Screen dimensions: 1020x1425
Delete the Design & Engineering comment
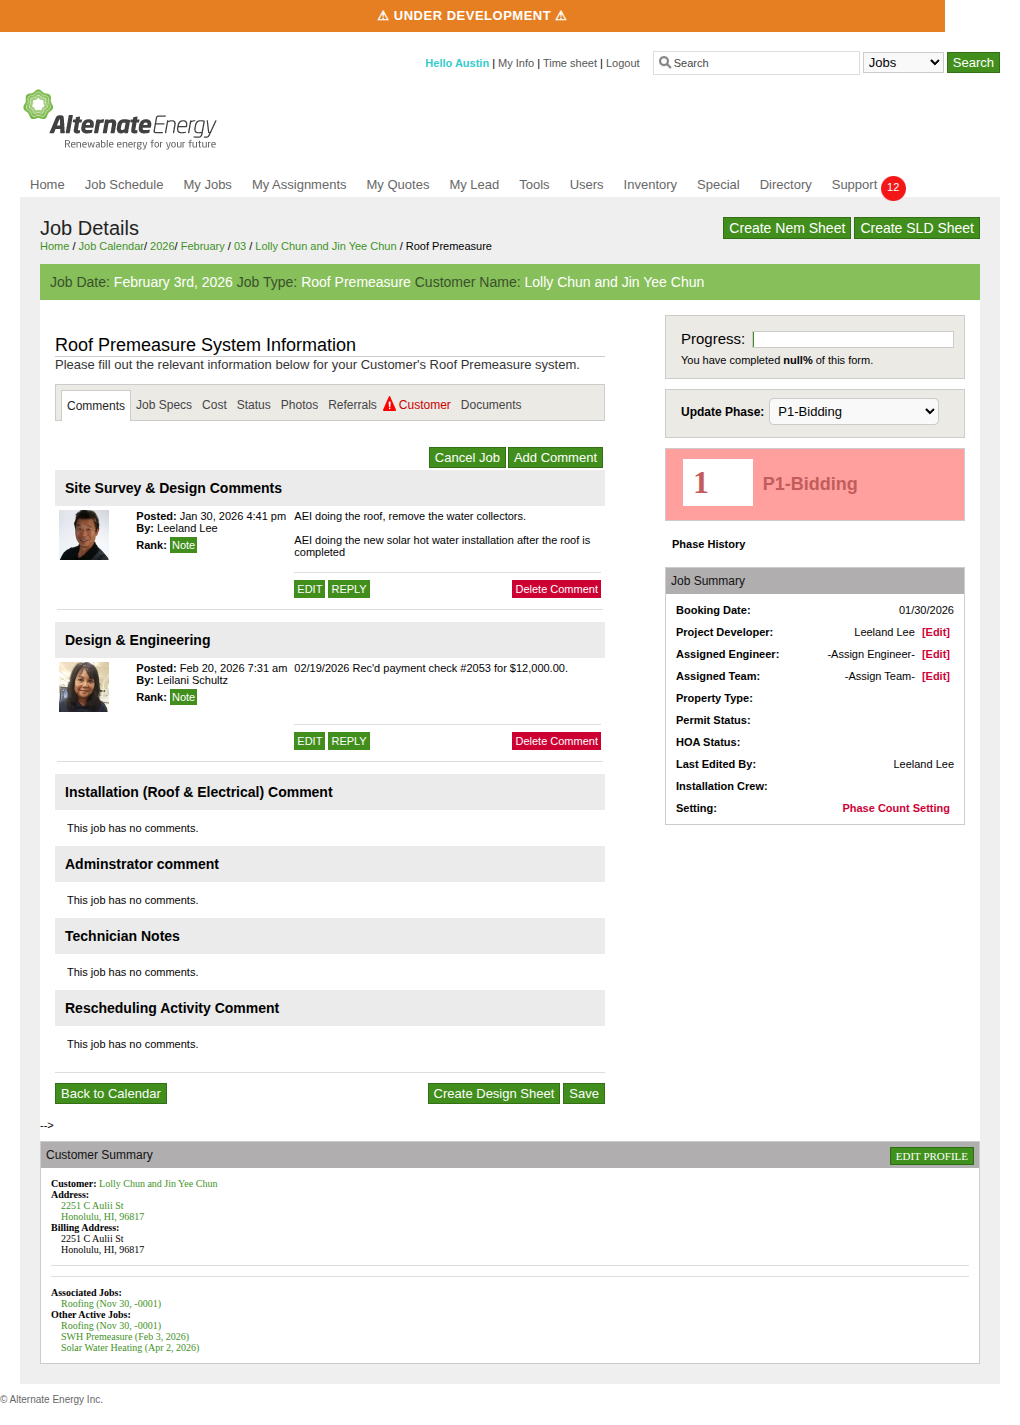[x=556, y=741]
